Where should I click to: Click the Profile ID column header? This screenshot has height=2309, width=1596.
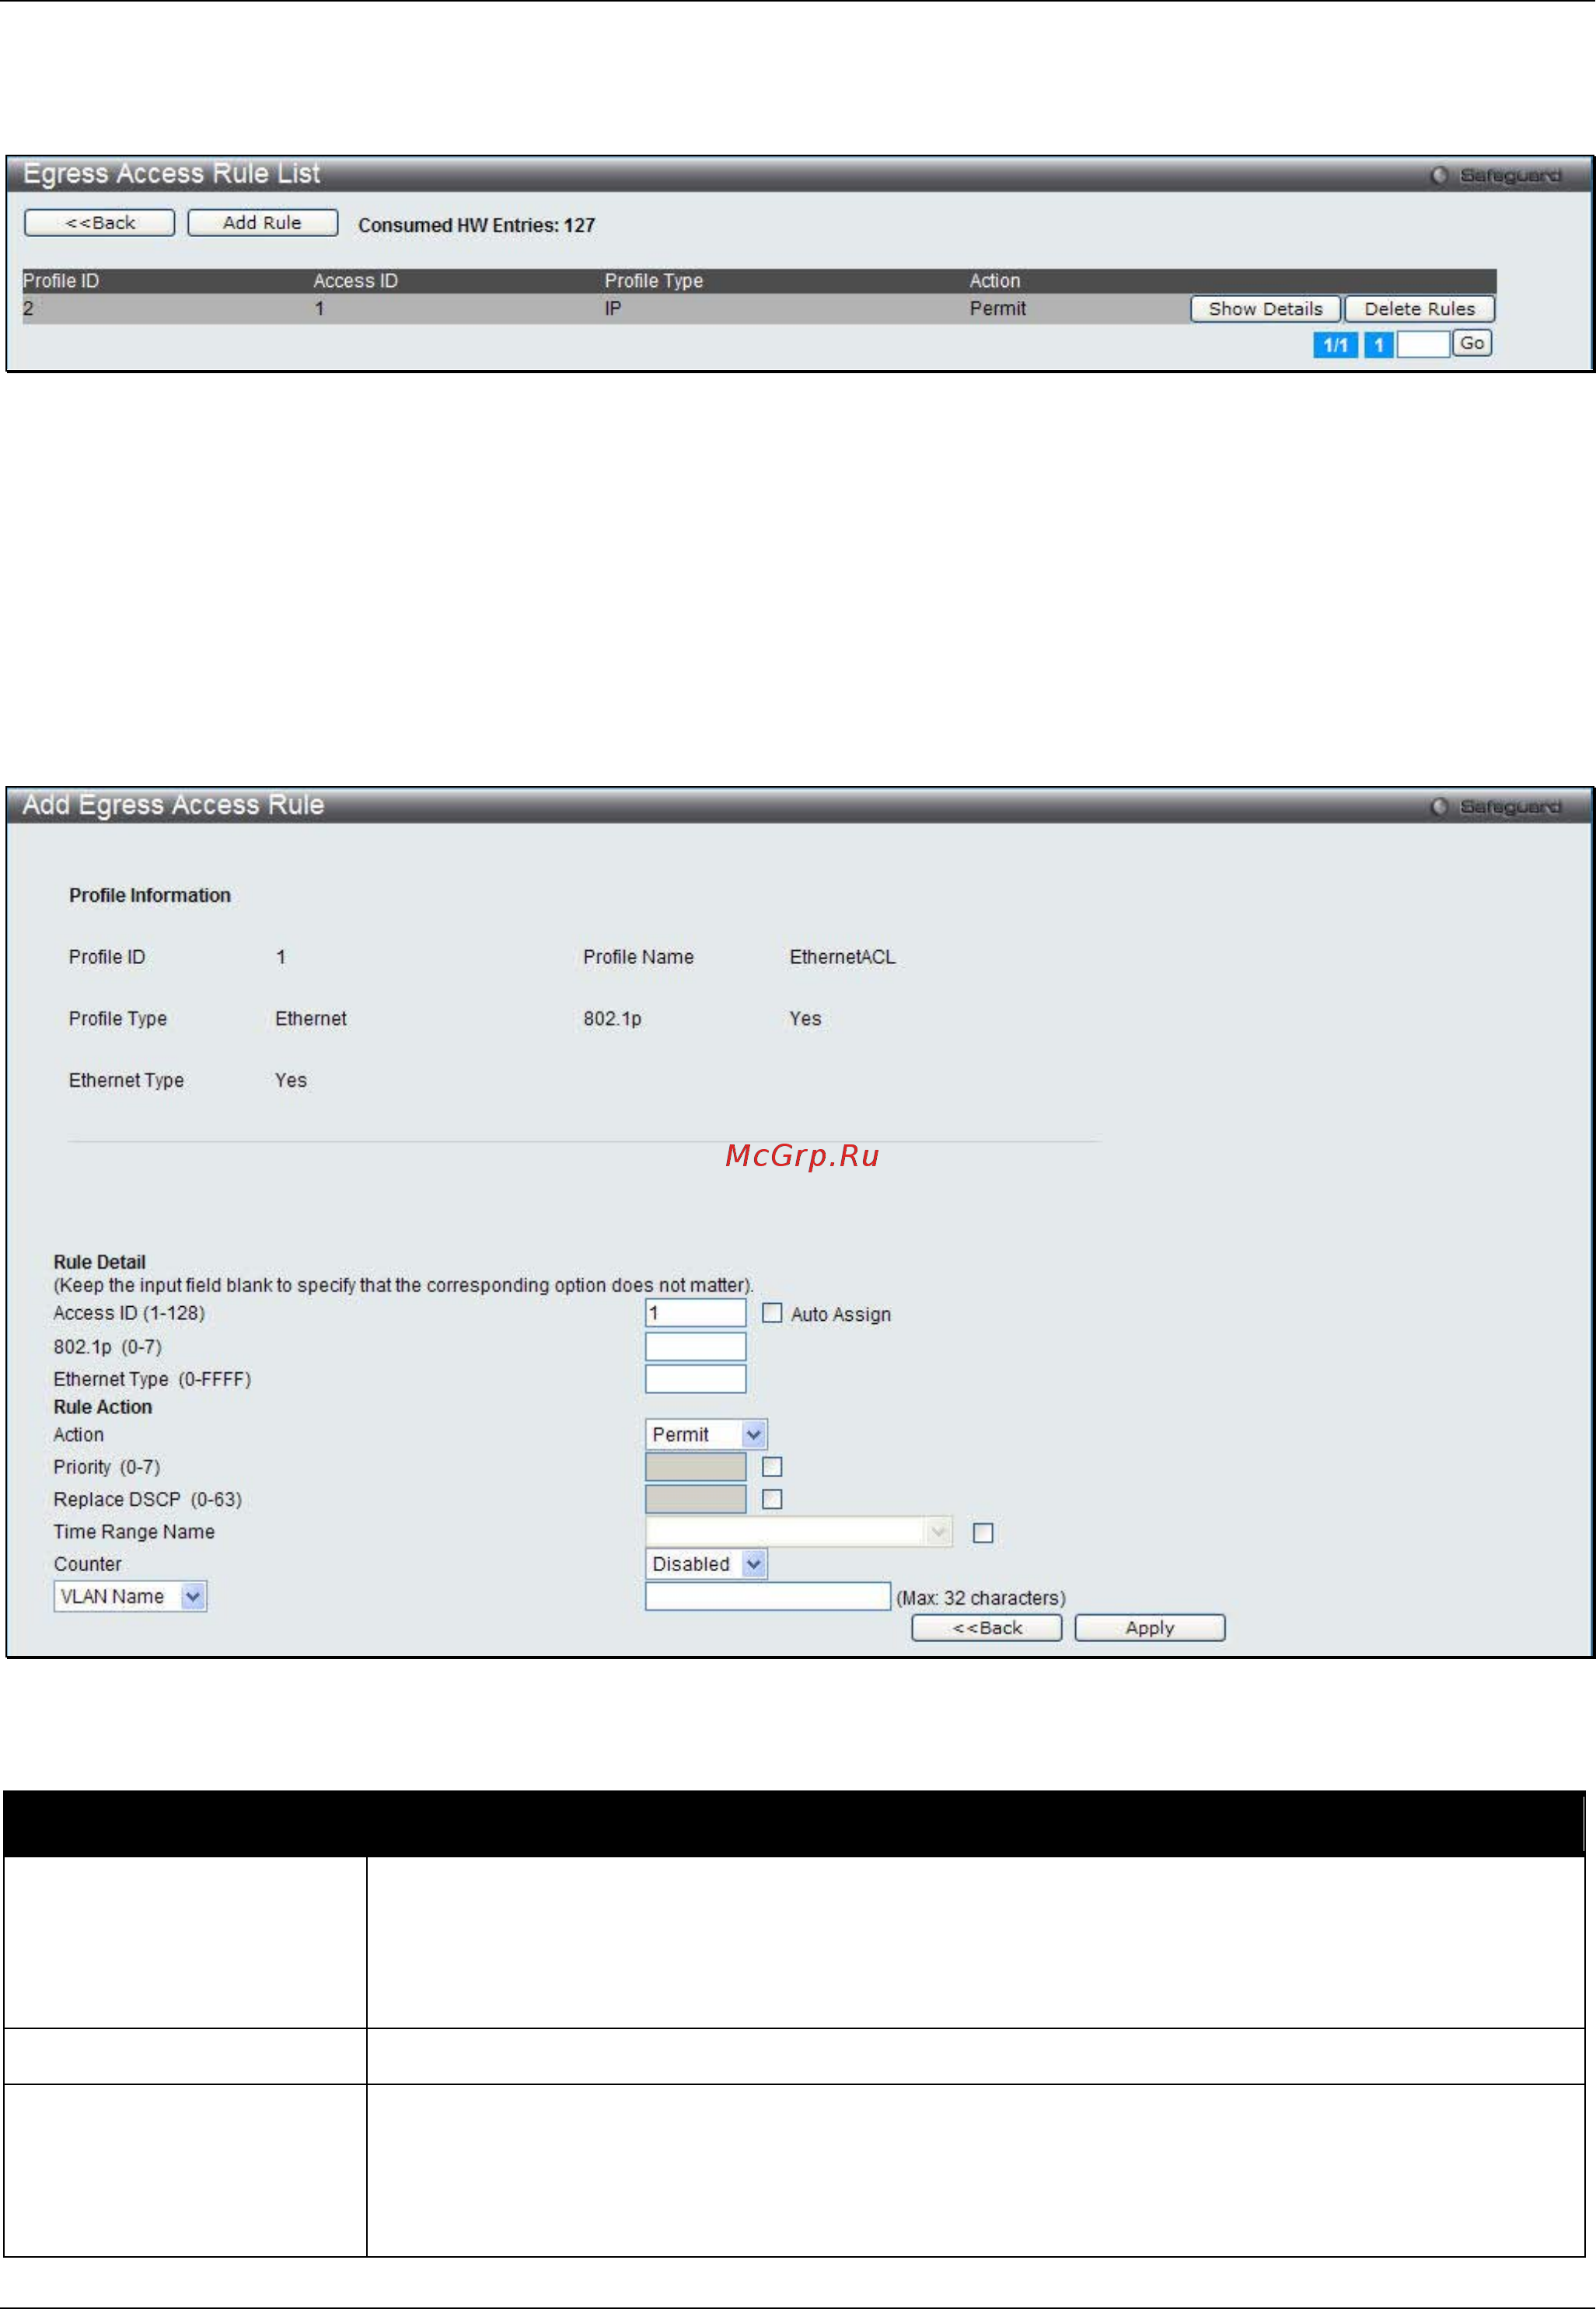pyautogui.click(x=61, y=281)
